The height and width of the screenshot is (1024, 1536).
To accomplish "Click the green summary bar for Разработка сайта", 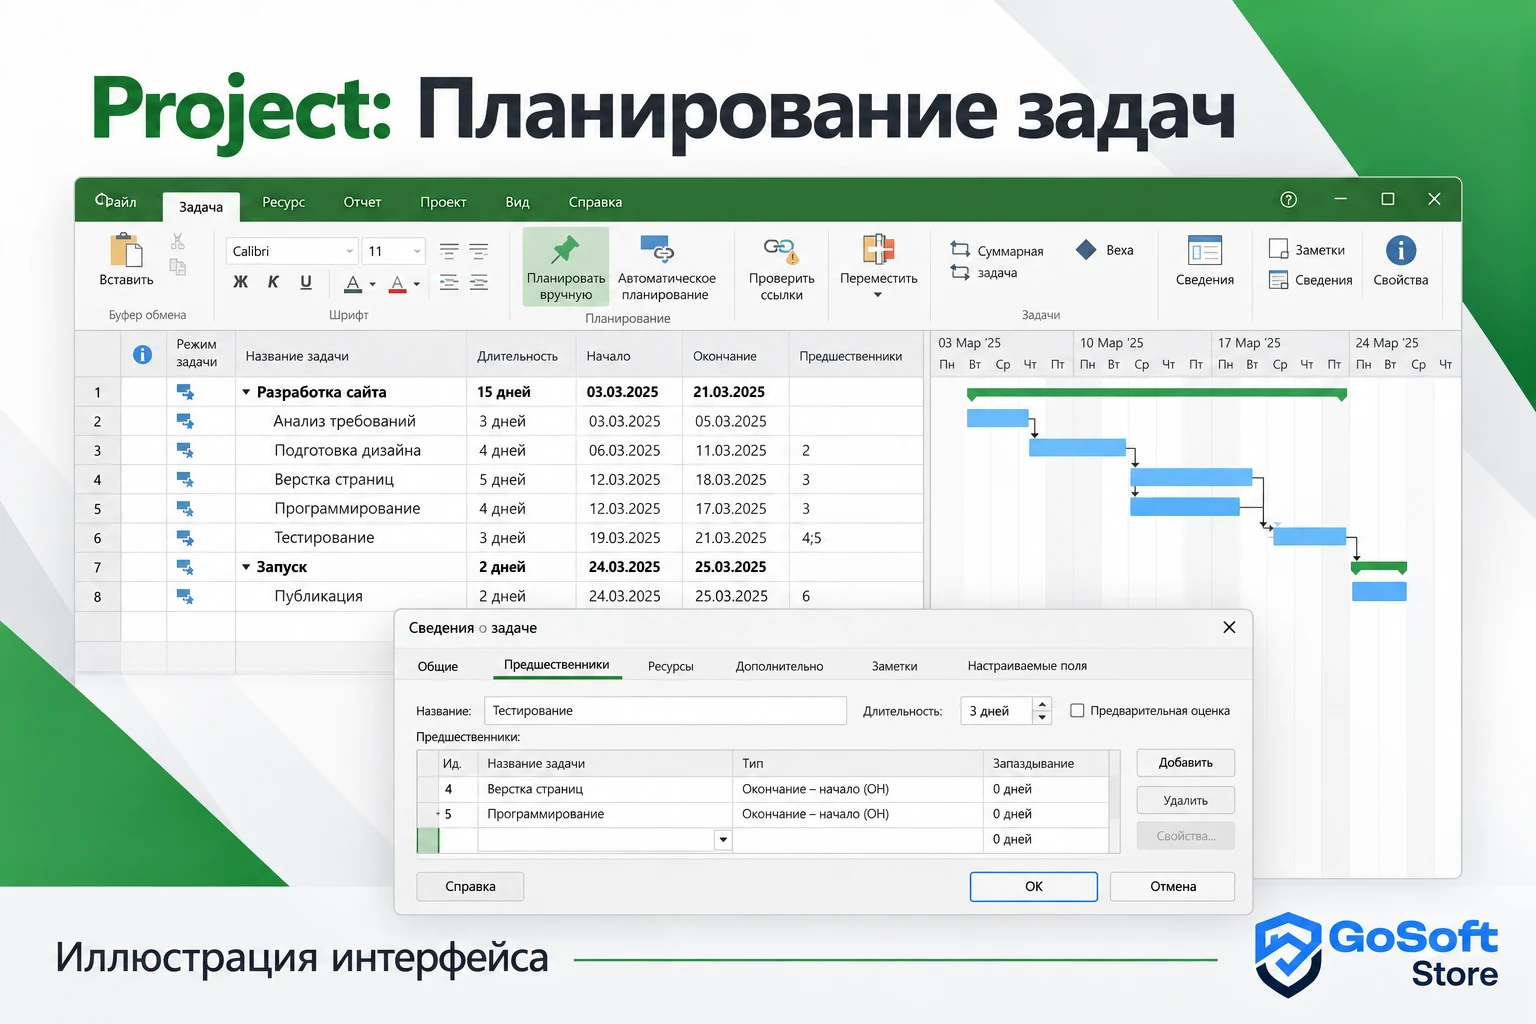I will click(1157, 394).
